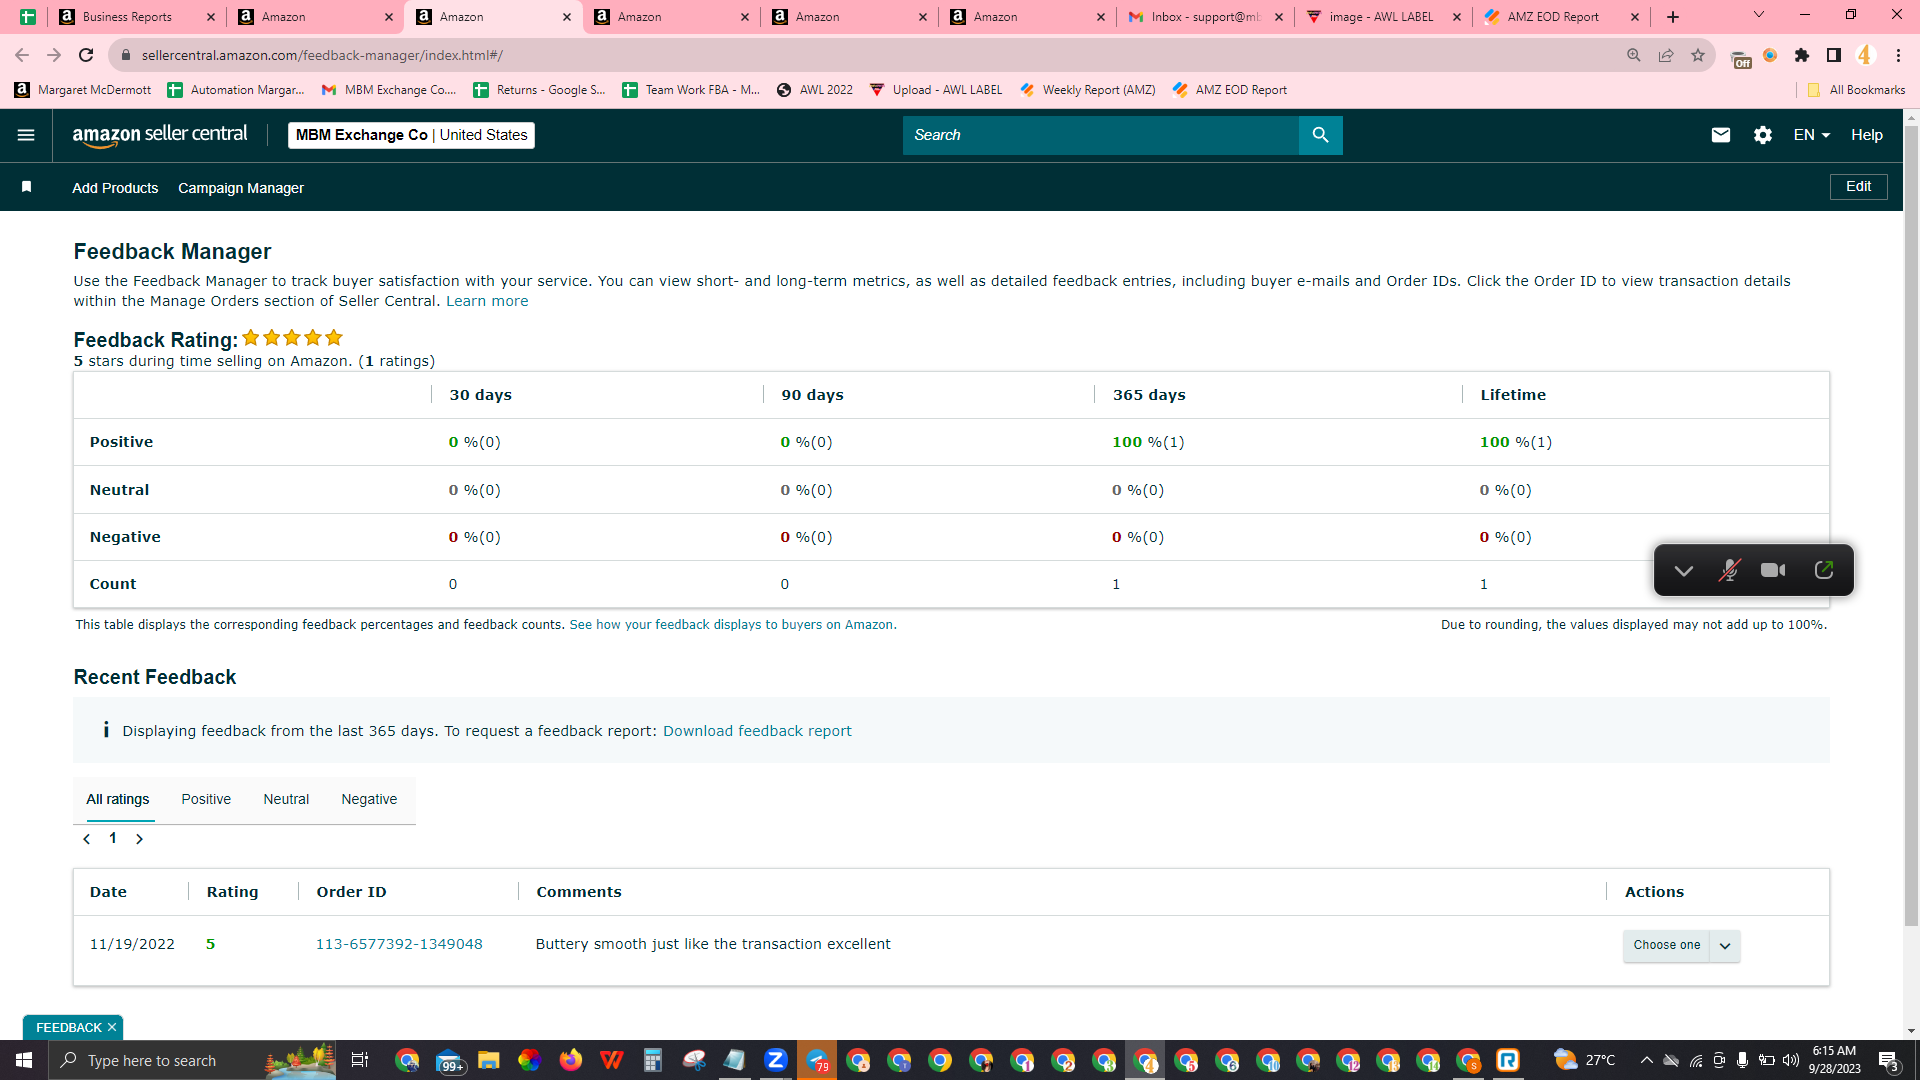1920x1080 pixels.
Task: Click the browser address bar URL
Action: [322, 55]
